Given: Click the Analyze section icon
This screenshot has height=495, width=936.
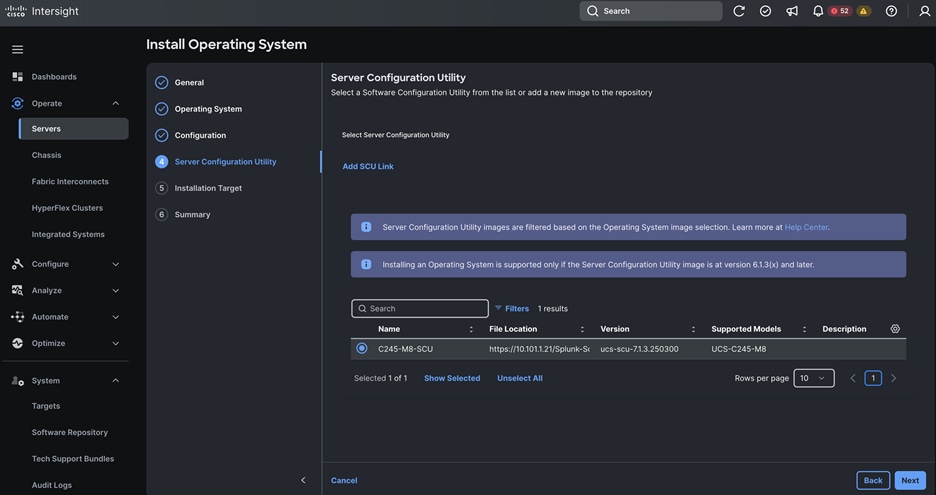Looking at the screenshot, I should 17,290.
